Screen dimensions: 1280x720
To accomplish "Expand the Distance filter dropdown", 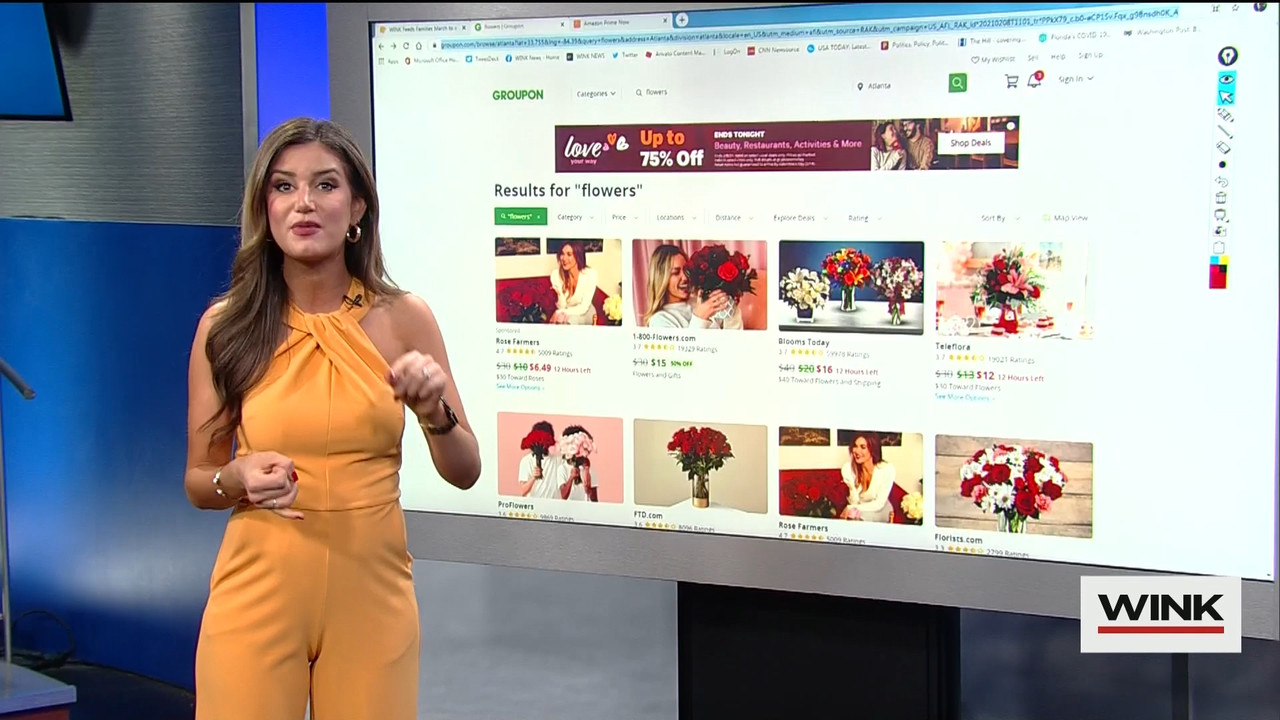I will coord(734,217).
